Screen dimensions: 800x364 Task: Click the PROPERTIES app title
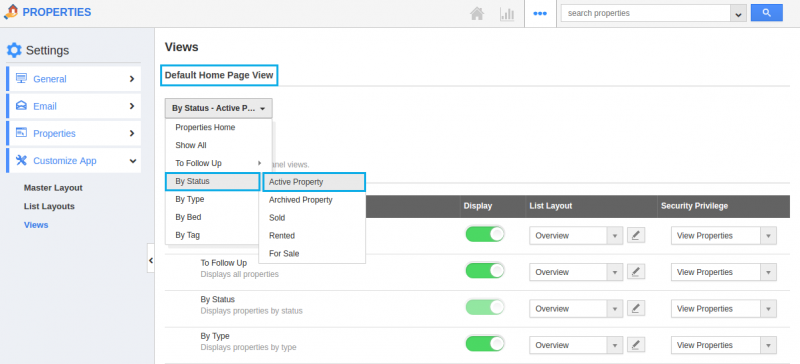coord(57,12)
